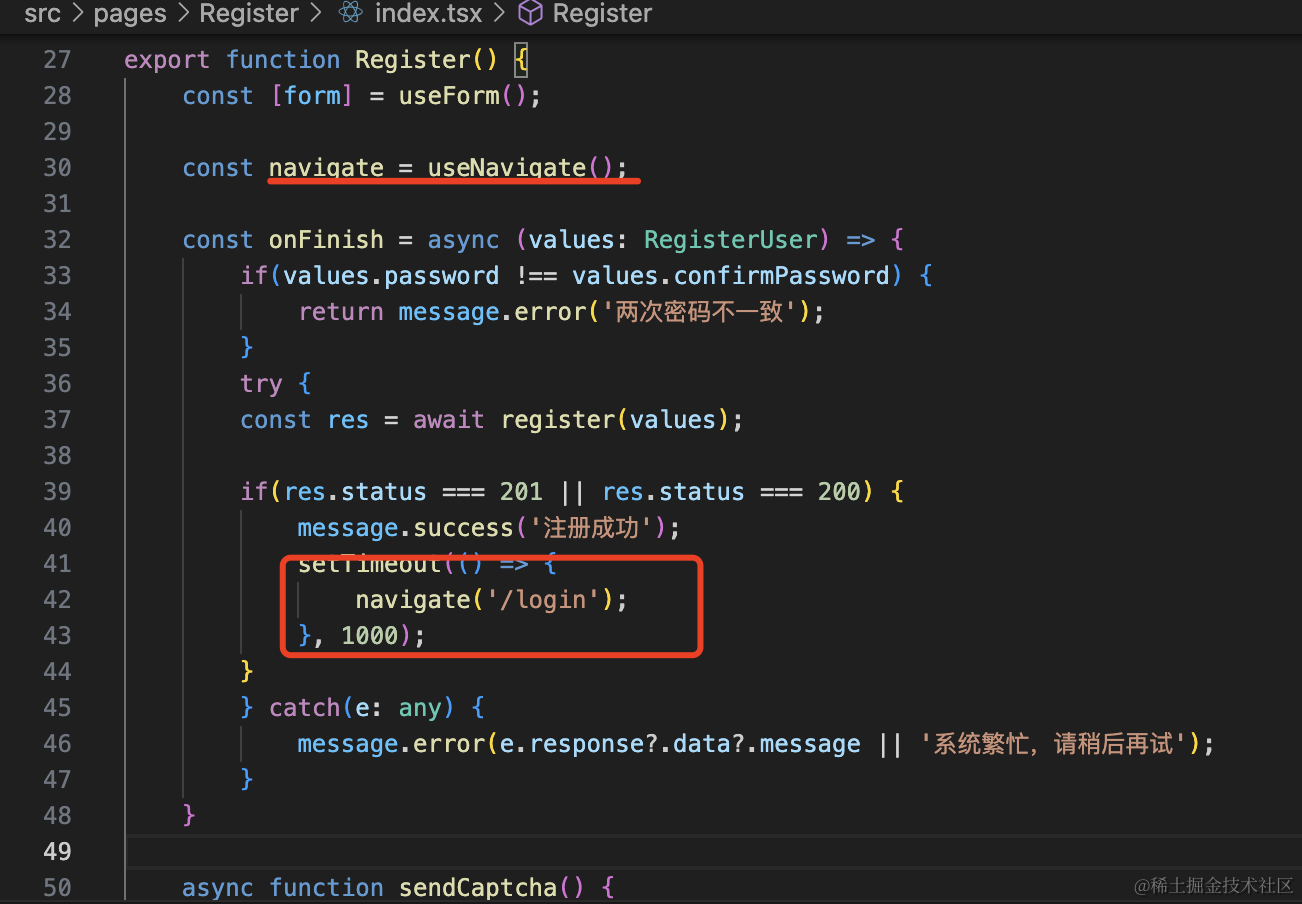Open the src breadcrumb folder
This screenshot has width=1302, height=904.
pyautogui.click(x=42, y=13)
